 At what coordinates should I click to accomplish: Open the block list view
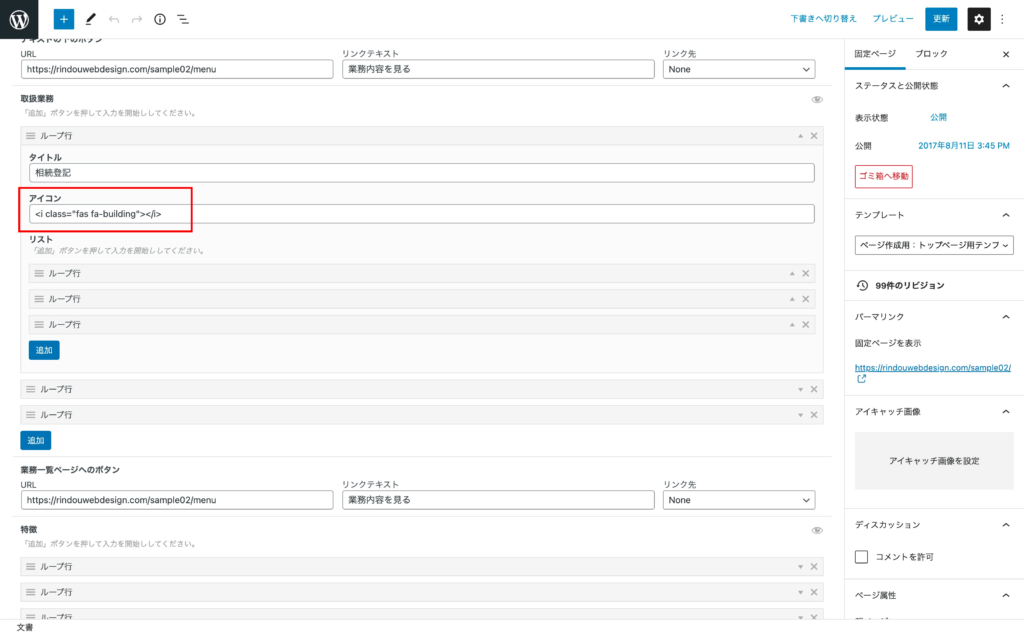183,19
